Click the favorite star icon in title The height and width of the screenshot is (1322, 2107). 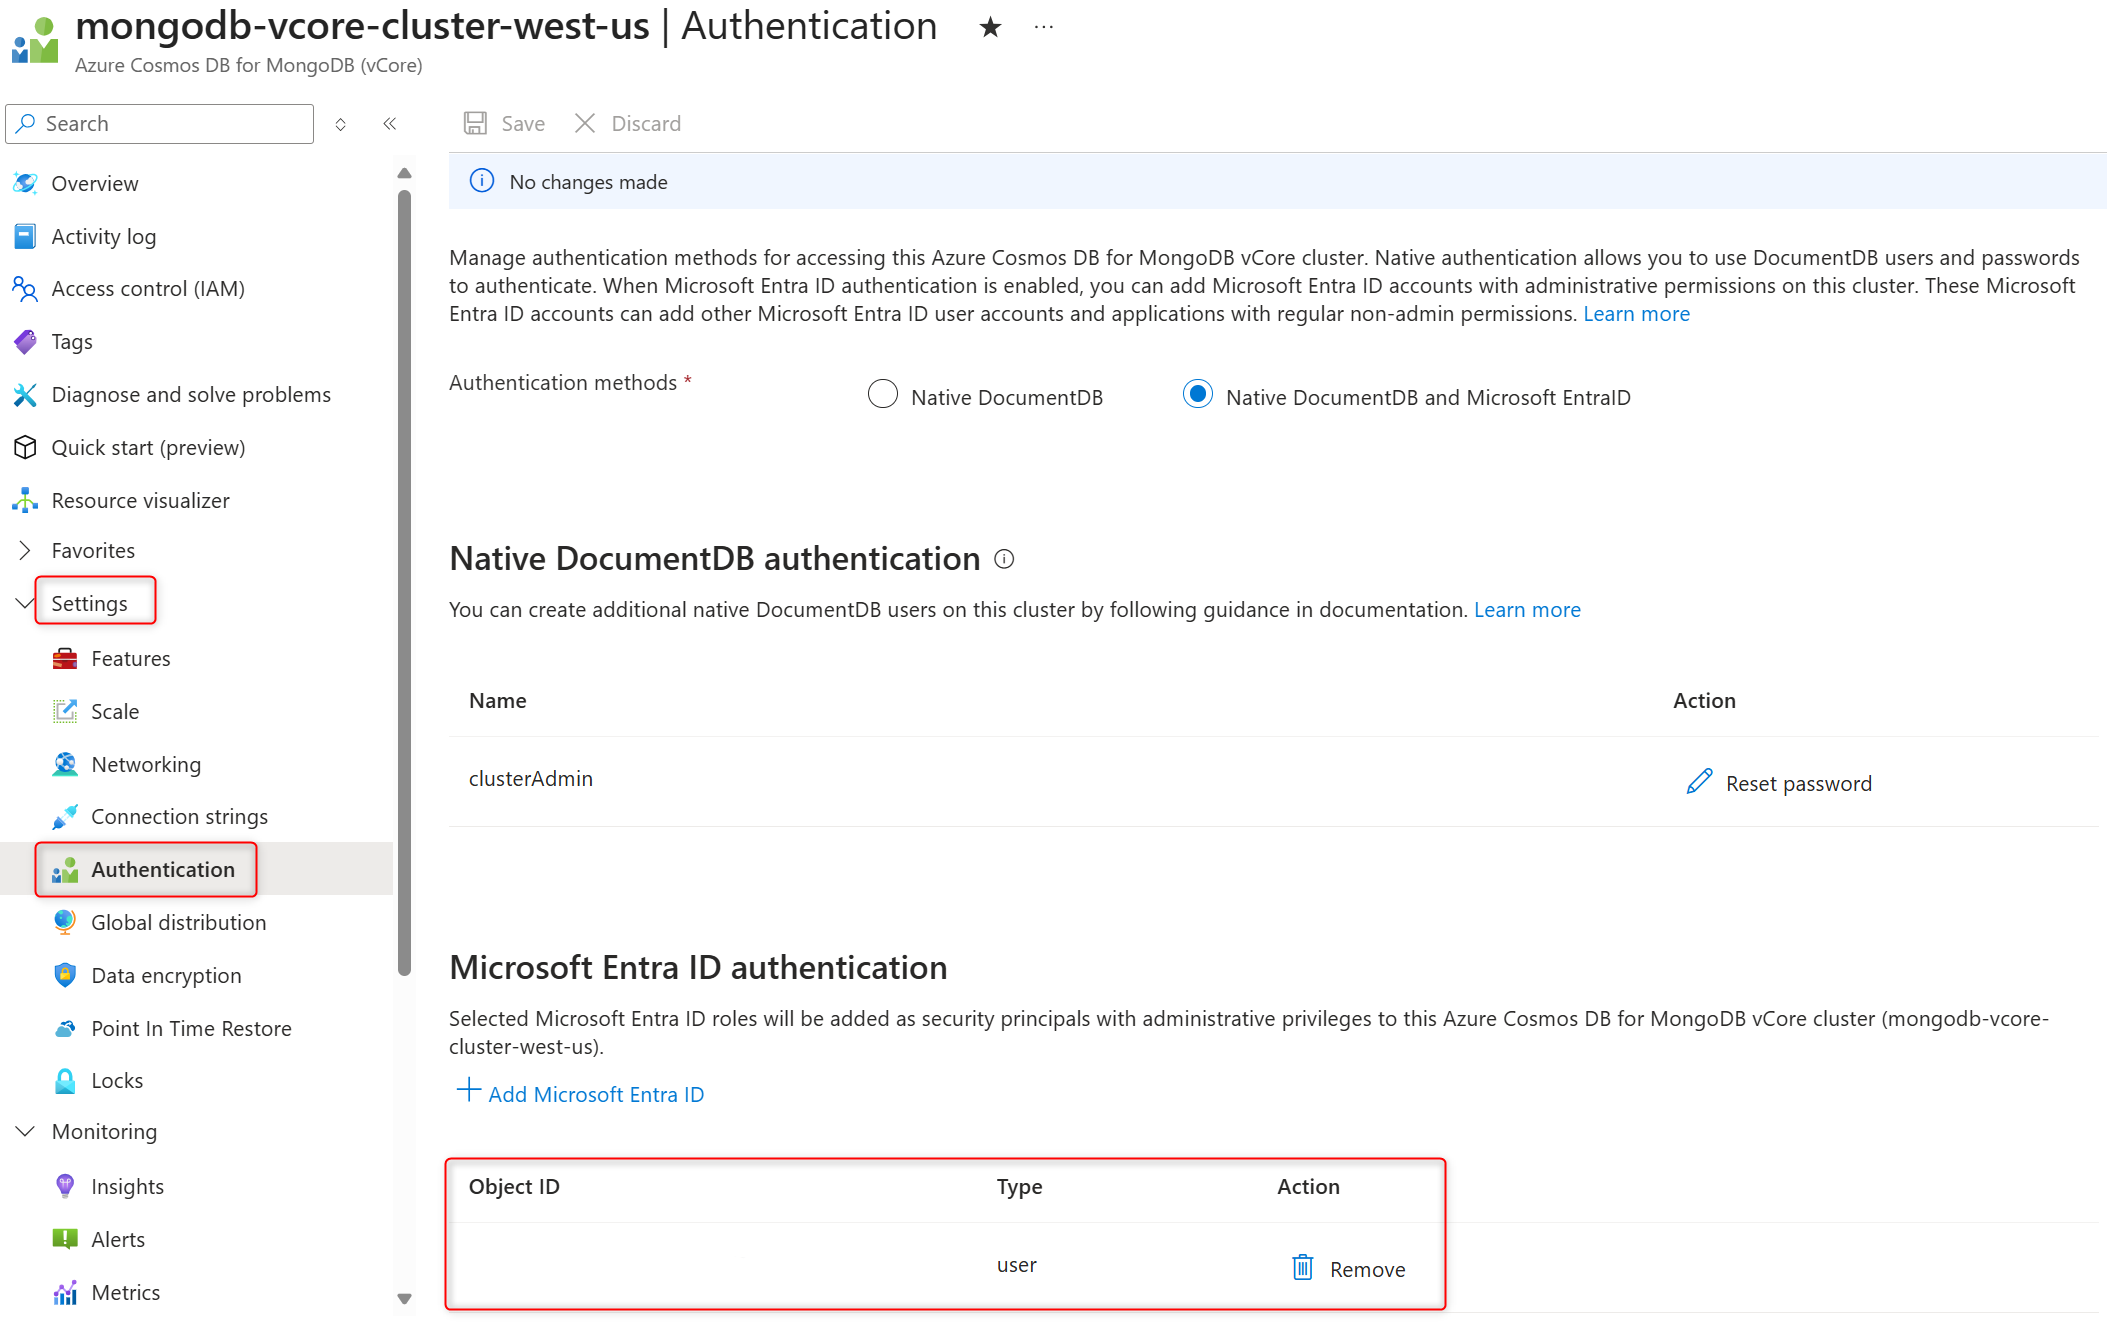(x=990, y=27)
